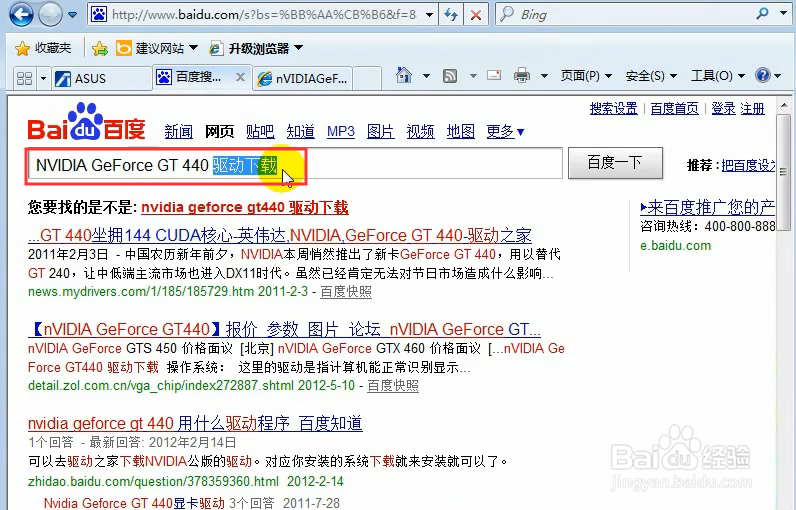Open 搜索设置 search settings link
The height and width of the screenshot is (510, 796).
point(613,109)
